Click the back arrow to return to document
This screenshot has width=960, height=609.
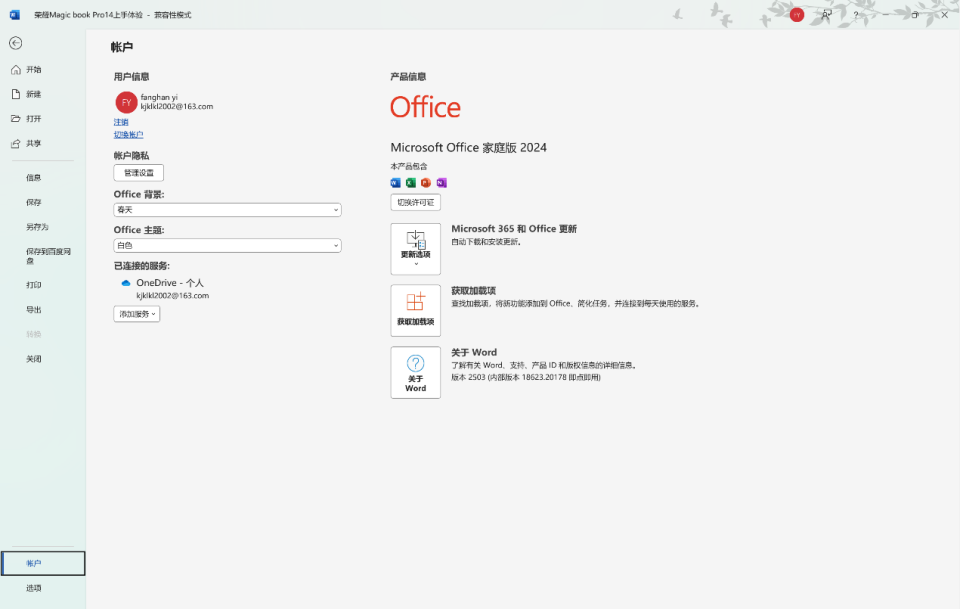(16, 43)
